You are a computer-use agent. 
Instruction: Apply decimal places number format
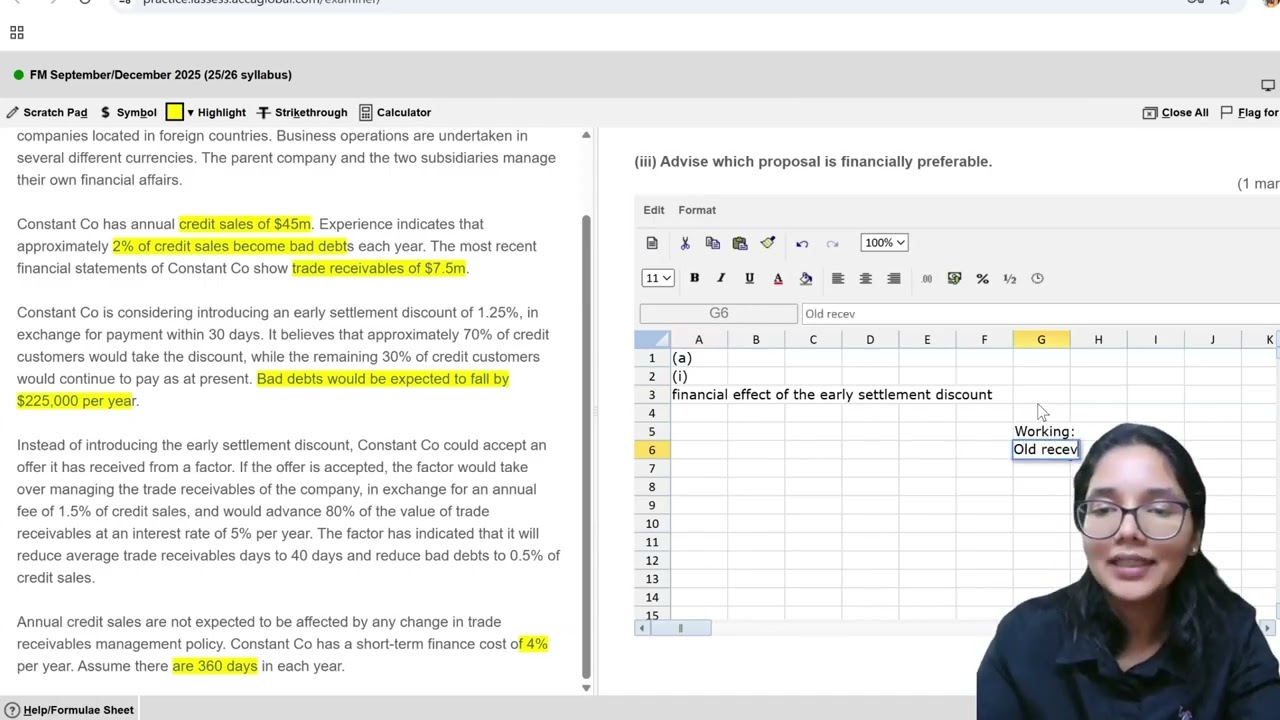(x=927, y=278)
